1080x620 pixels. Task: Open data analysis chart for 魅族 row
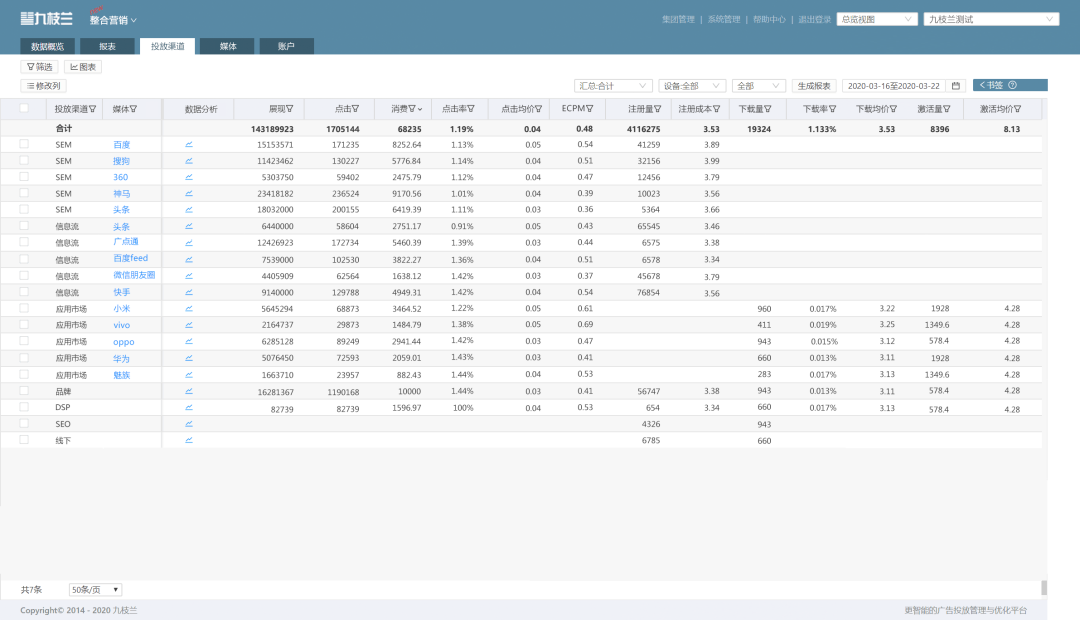click(x=189, y=375)
